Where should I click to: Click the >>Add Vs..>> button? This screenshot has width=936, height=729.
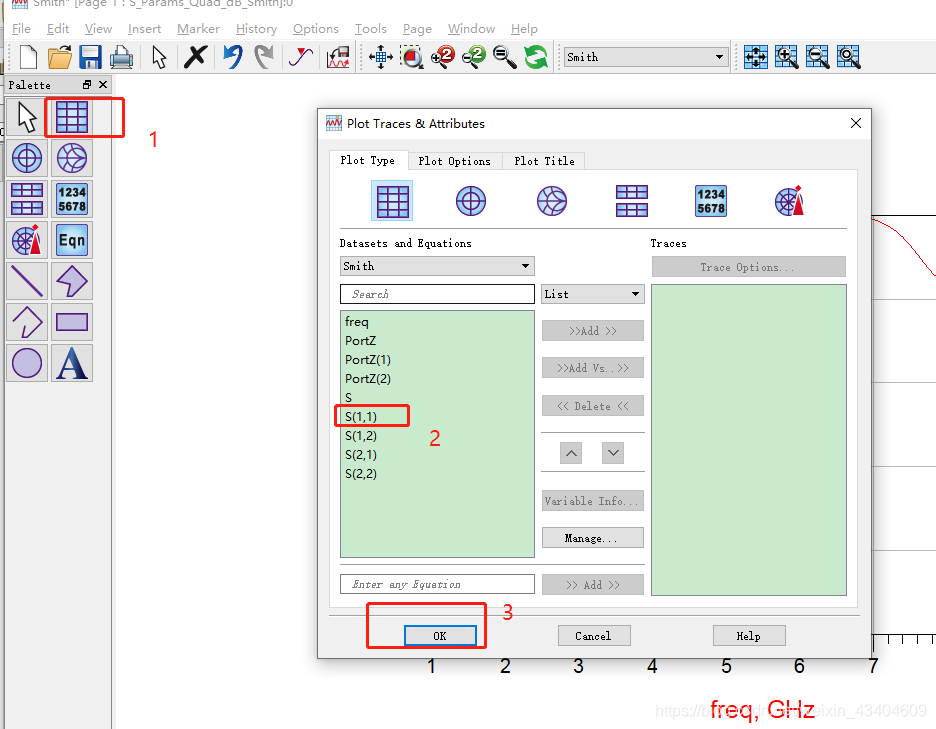(592, 368)
